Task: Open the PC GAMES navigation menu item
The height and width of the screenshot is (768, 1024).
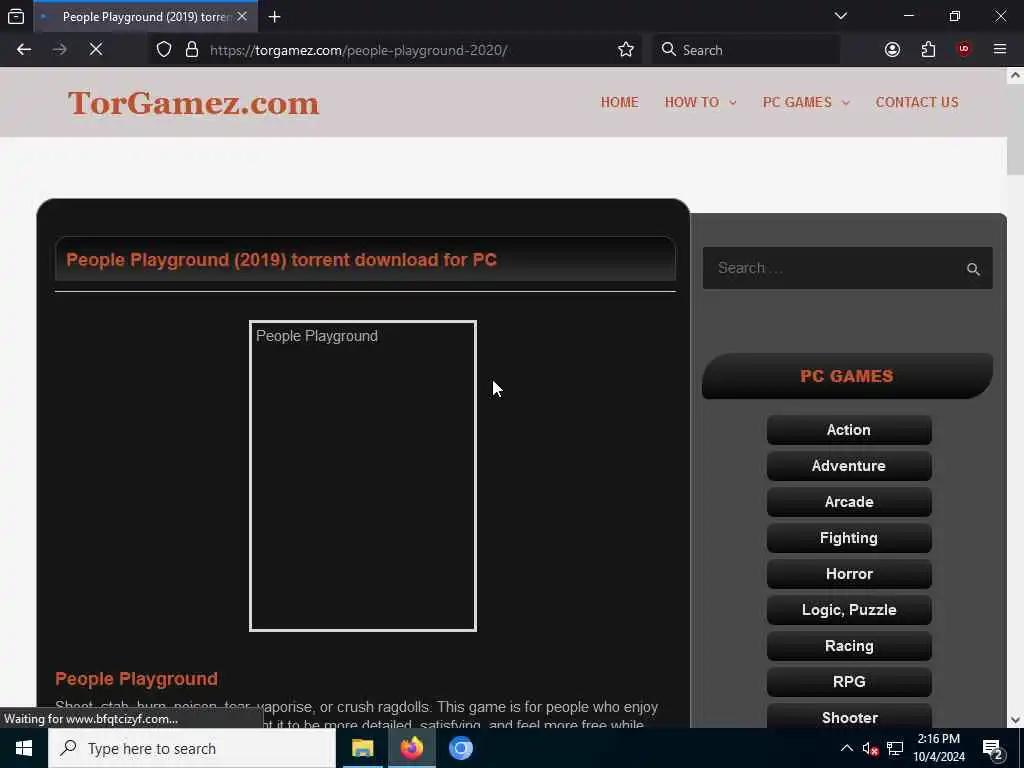Action: coord(797,103)
